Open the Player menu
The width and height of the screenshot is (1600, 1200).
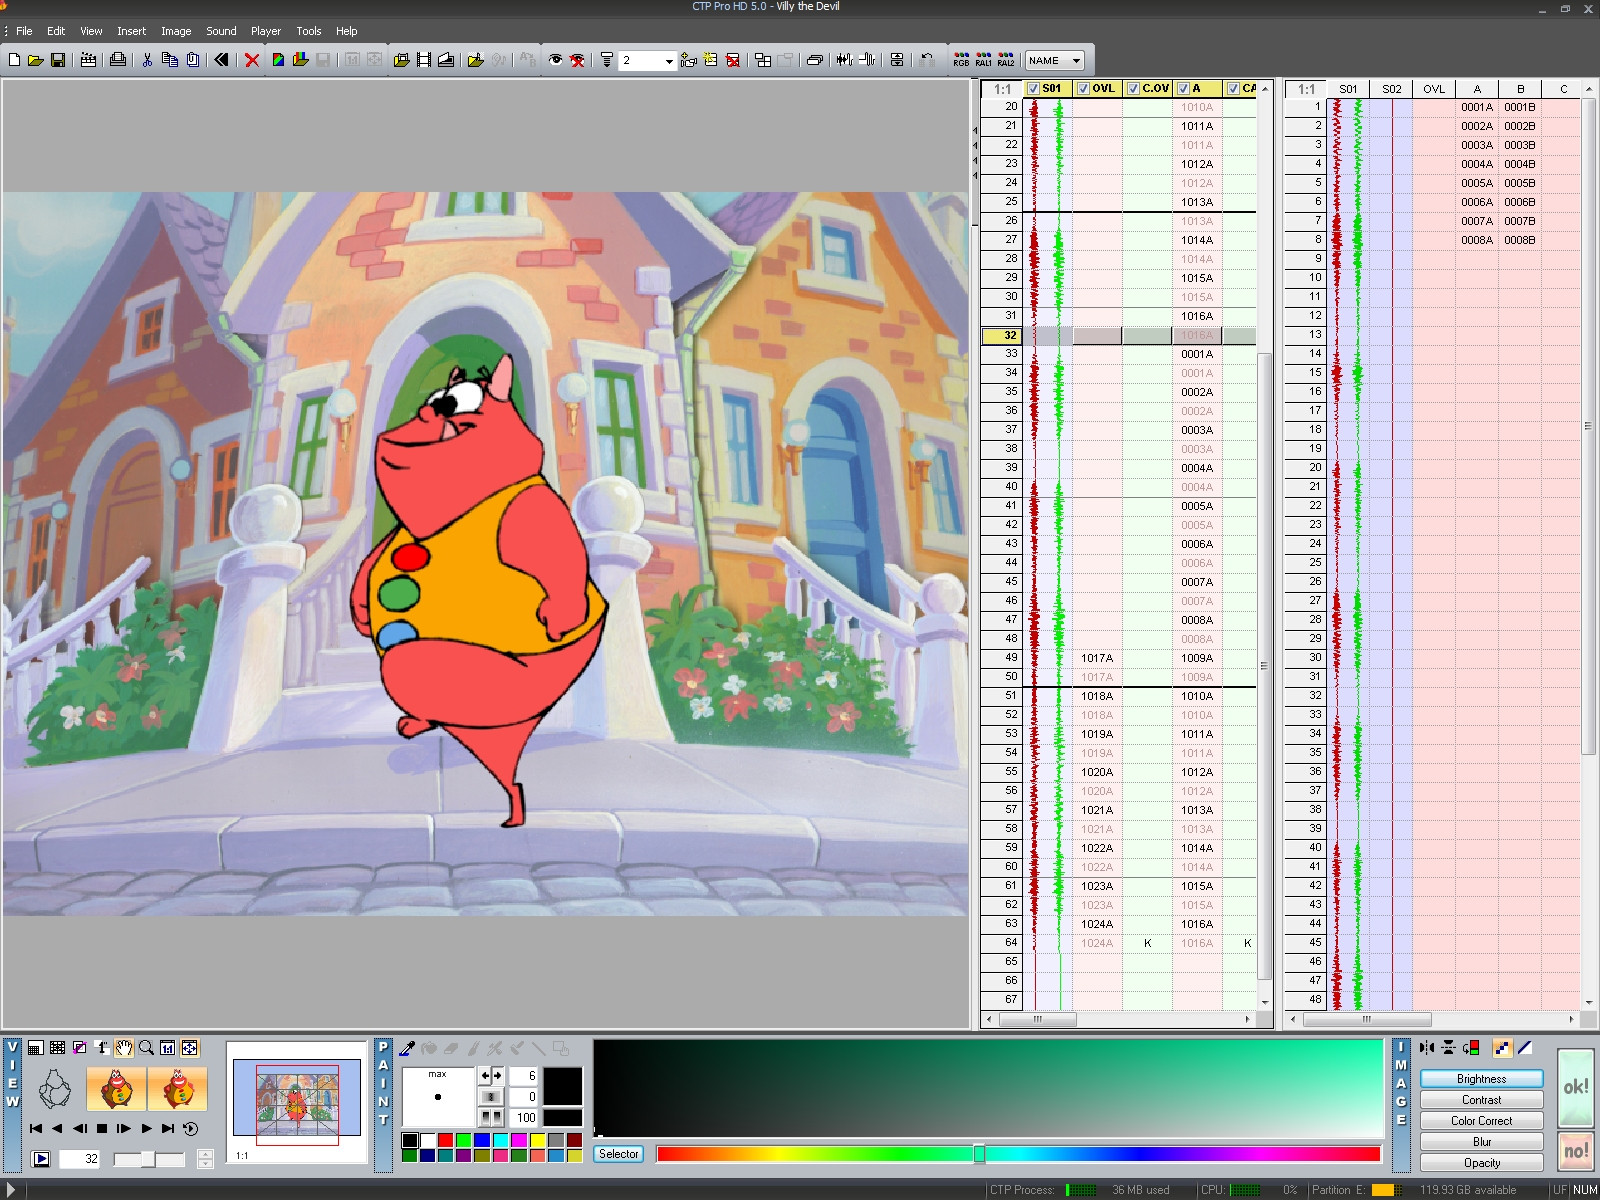[266, 31]
